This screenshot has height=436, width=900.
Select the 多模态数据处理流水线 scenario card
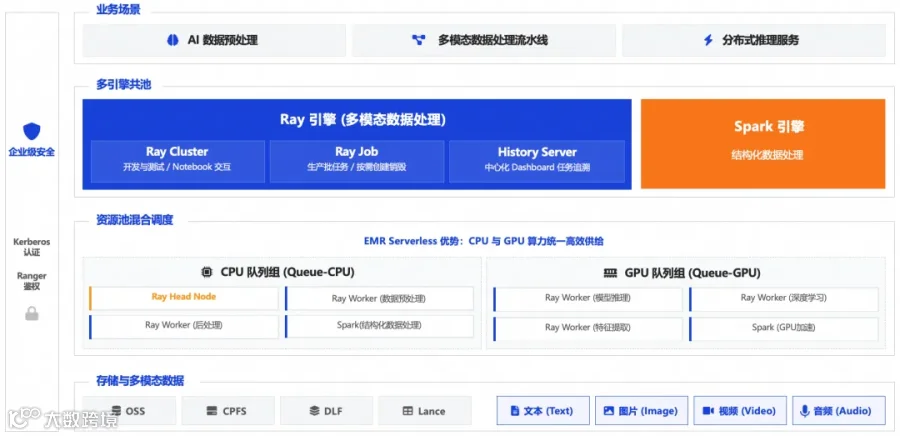(x=484, y=40)
